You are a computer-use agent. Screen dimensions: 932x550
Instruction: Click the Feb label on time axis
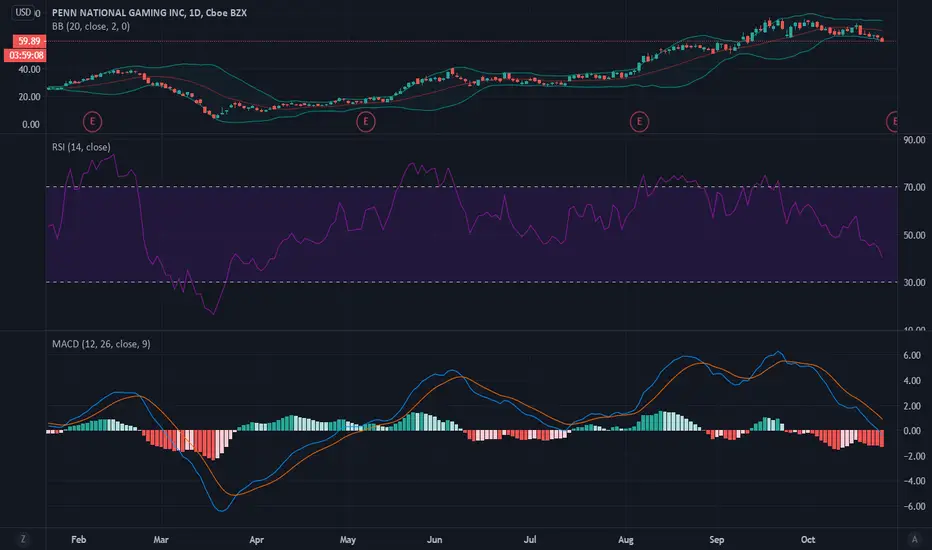tap(78, 540)
